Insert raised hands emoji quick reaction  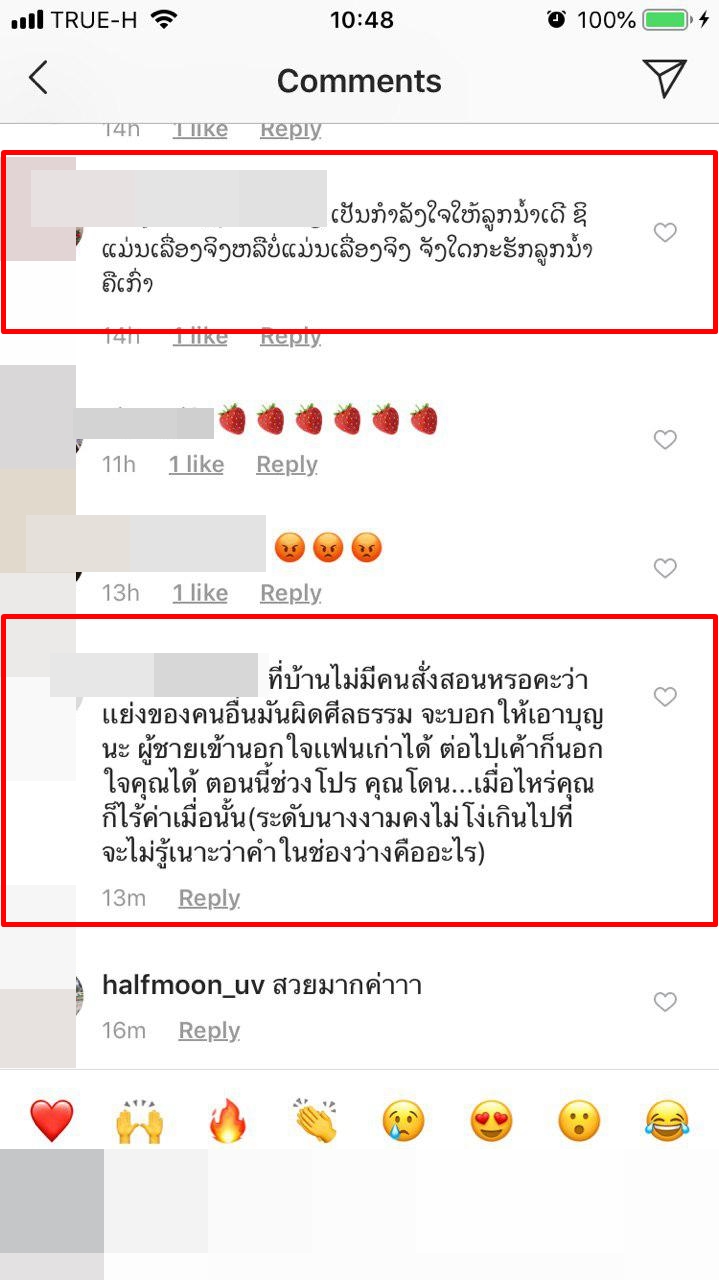(x=139, y=1121)
